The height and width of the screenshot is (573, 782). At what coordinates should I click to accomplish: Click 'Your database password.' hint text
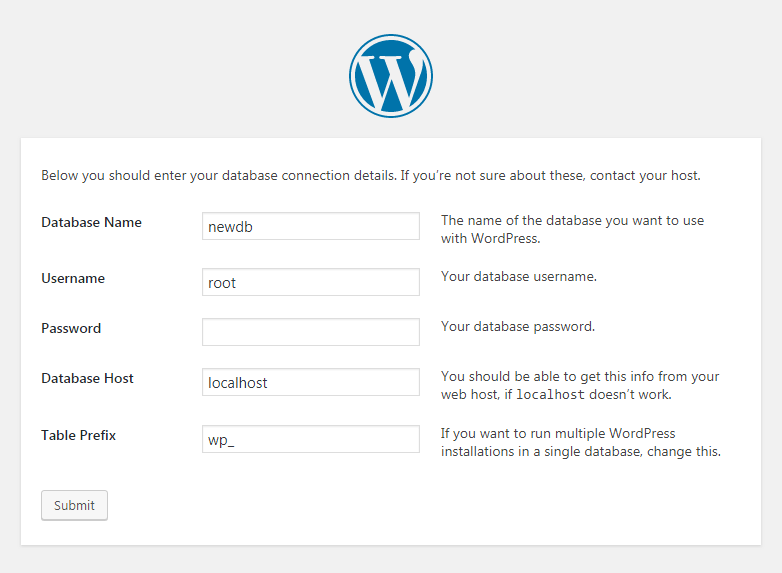coord(518,326)
